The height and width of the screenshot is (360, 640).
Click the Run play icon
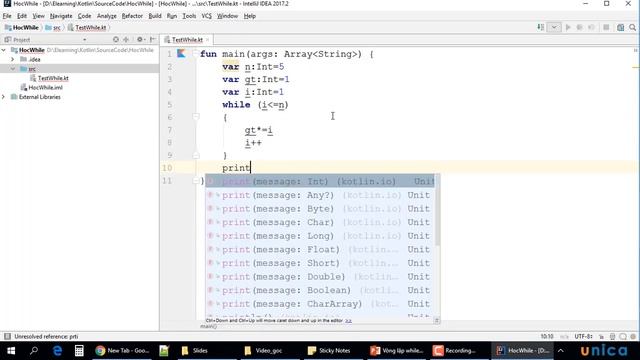pos(568,27)
